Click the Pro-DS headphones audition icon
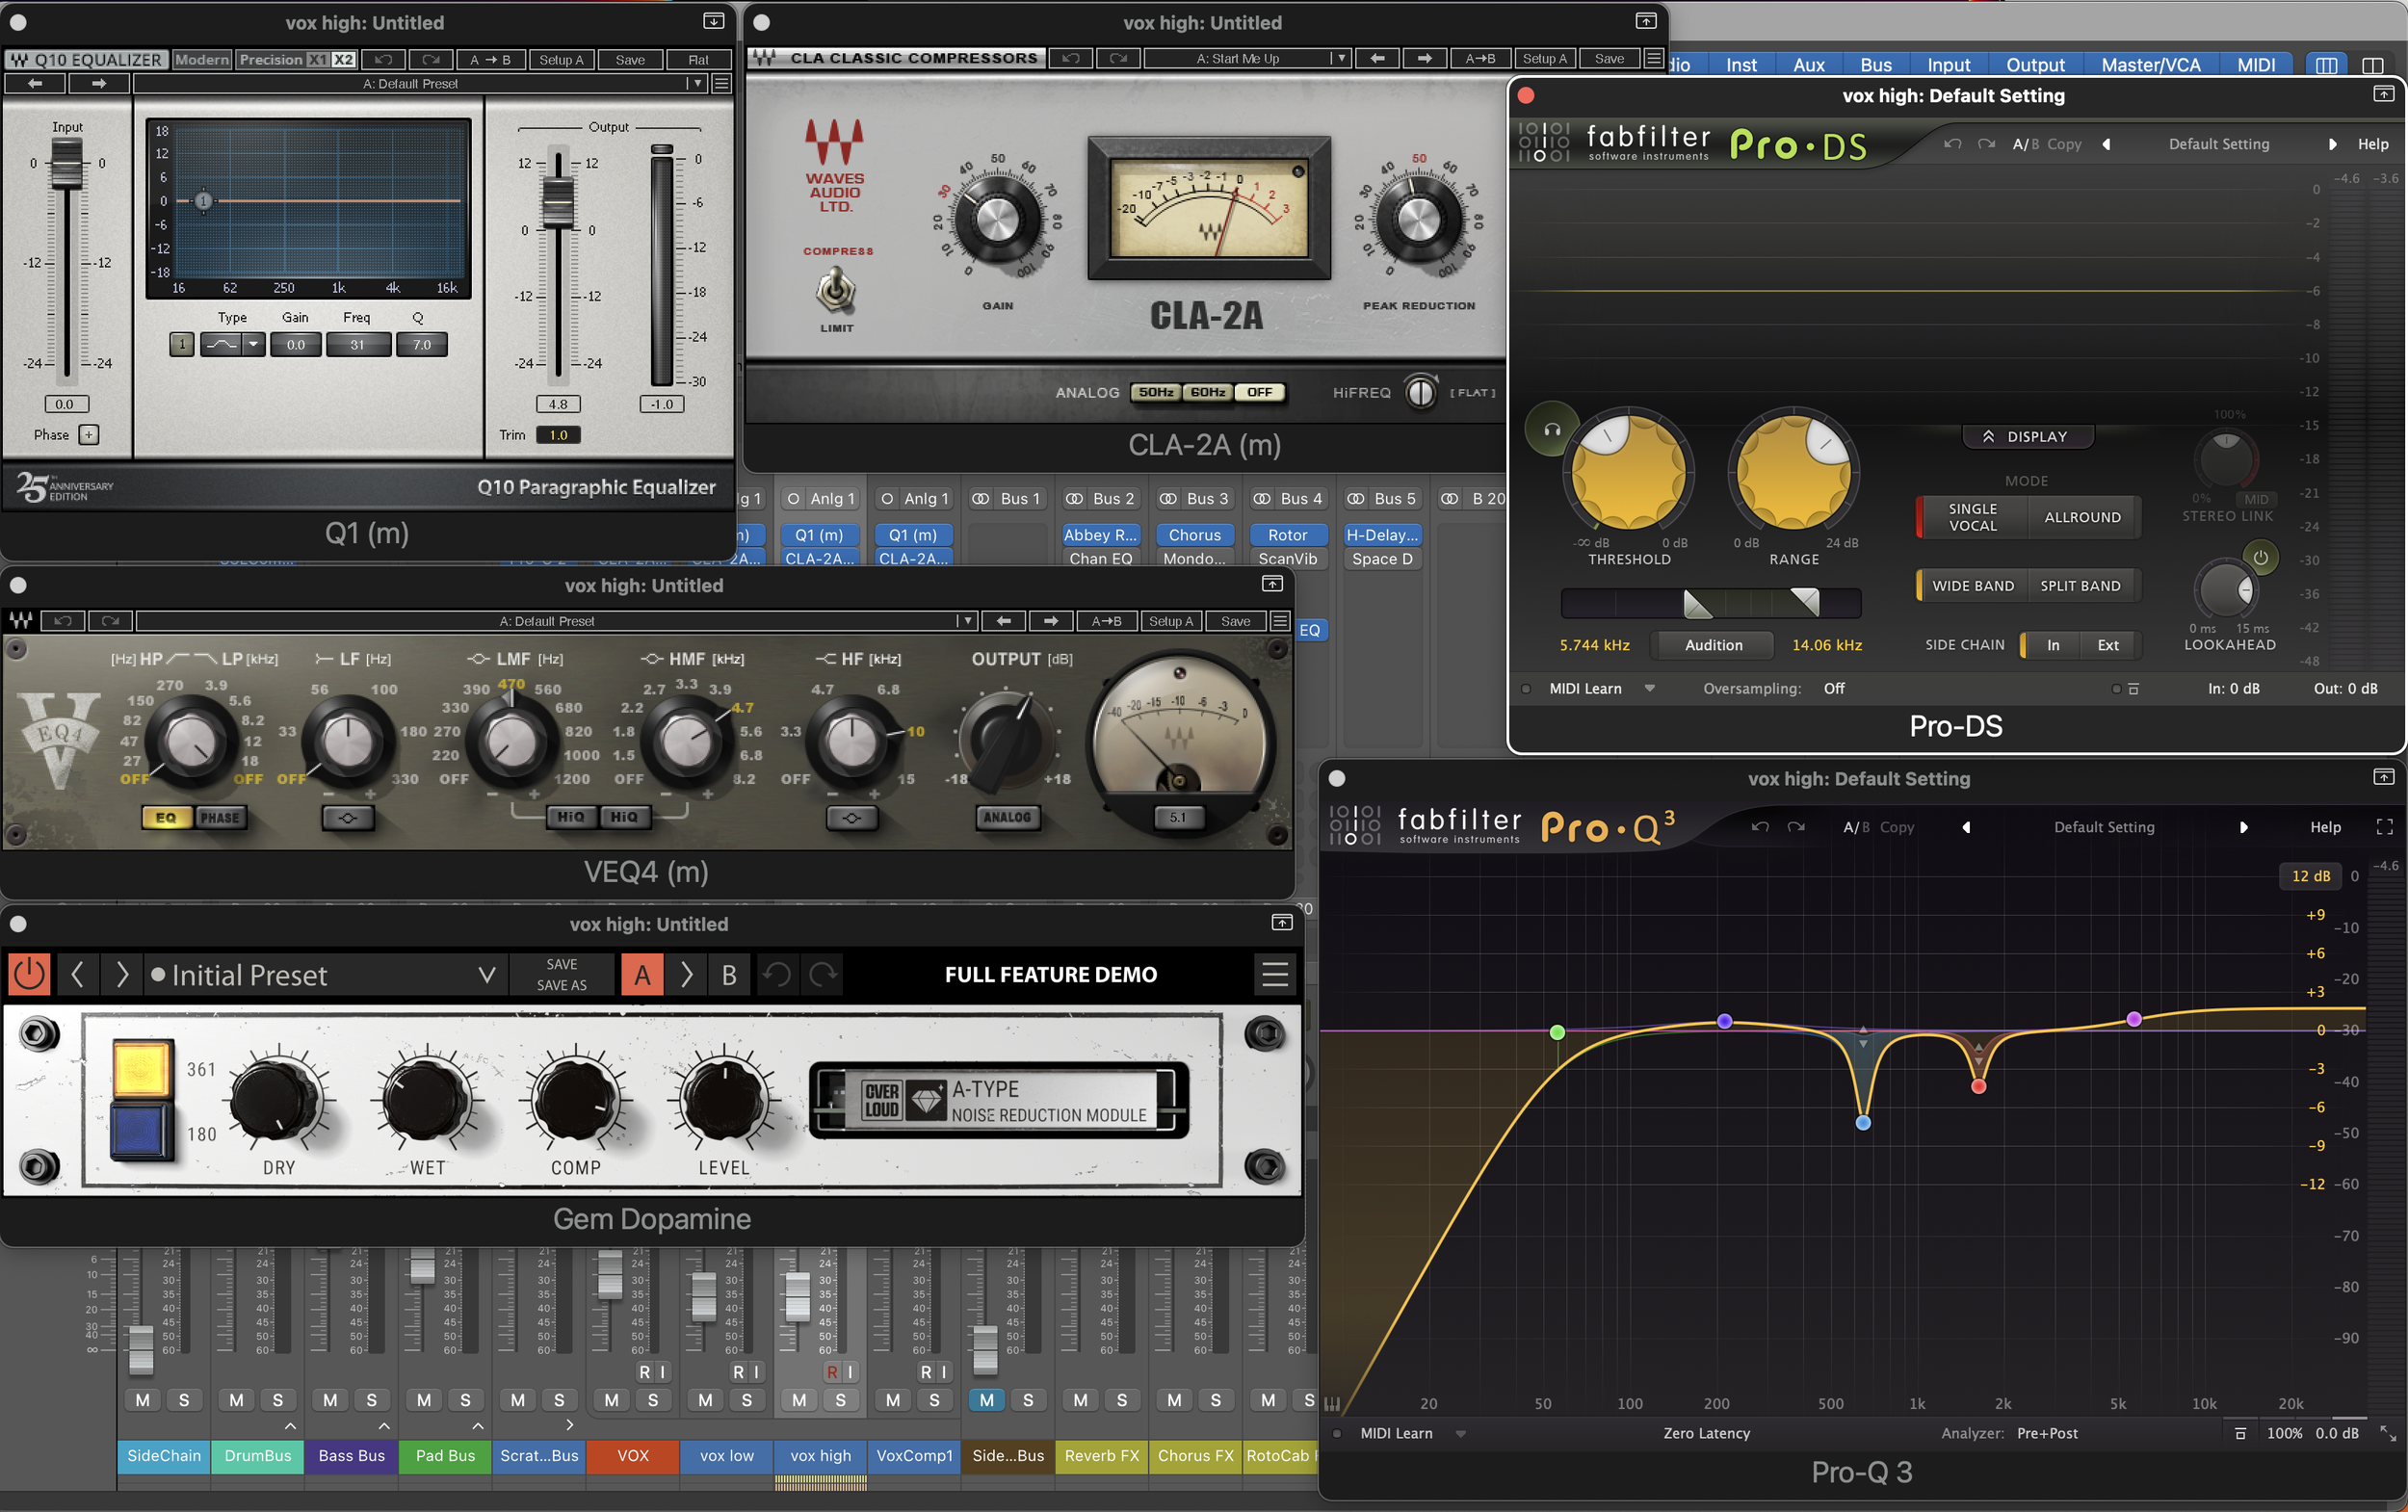Viewport: 2408px width, 1512px height. (x=1551, y=430)
